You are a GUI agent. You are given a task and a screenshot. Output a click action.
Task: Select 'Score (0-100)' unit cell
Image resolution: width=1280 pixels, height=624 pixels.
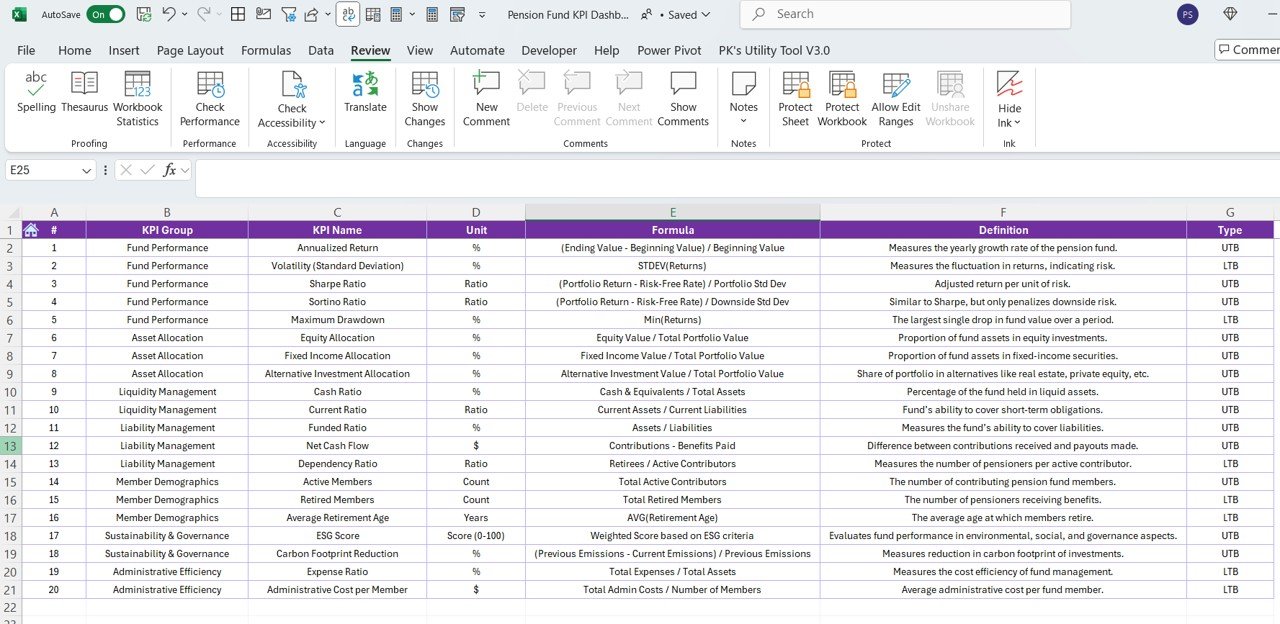pos(476,536)
